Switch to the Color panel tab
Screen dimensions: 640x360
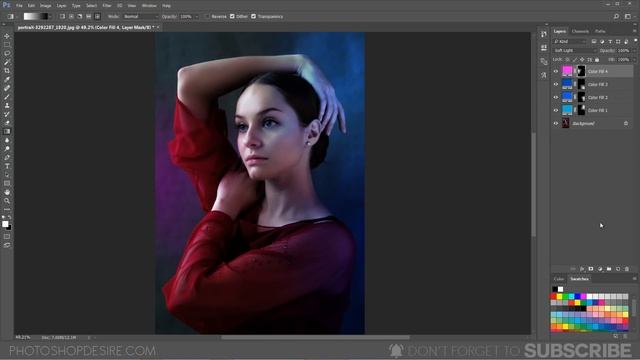559,279
